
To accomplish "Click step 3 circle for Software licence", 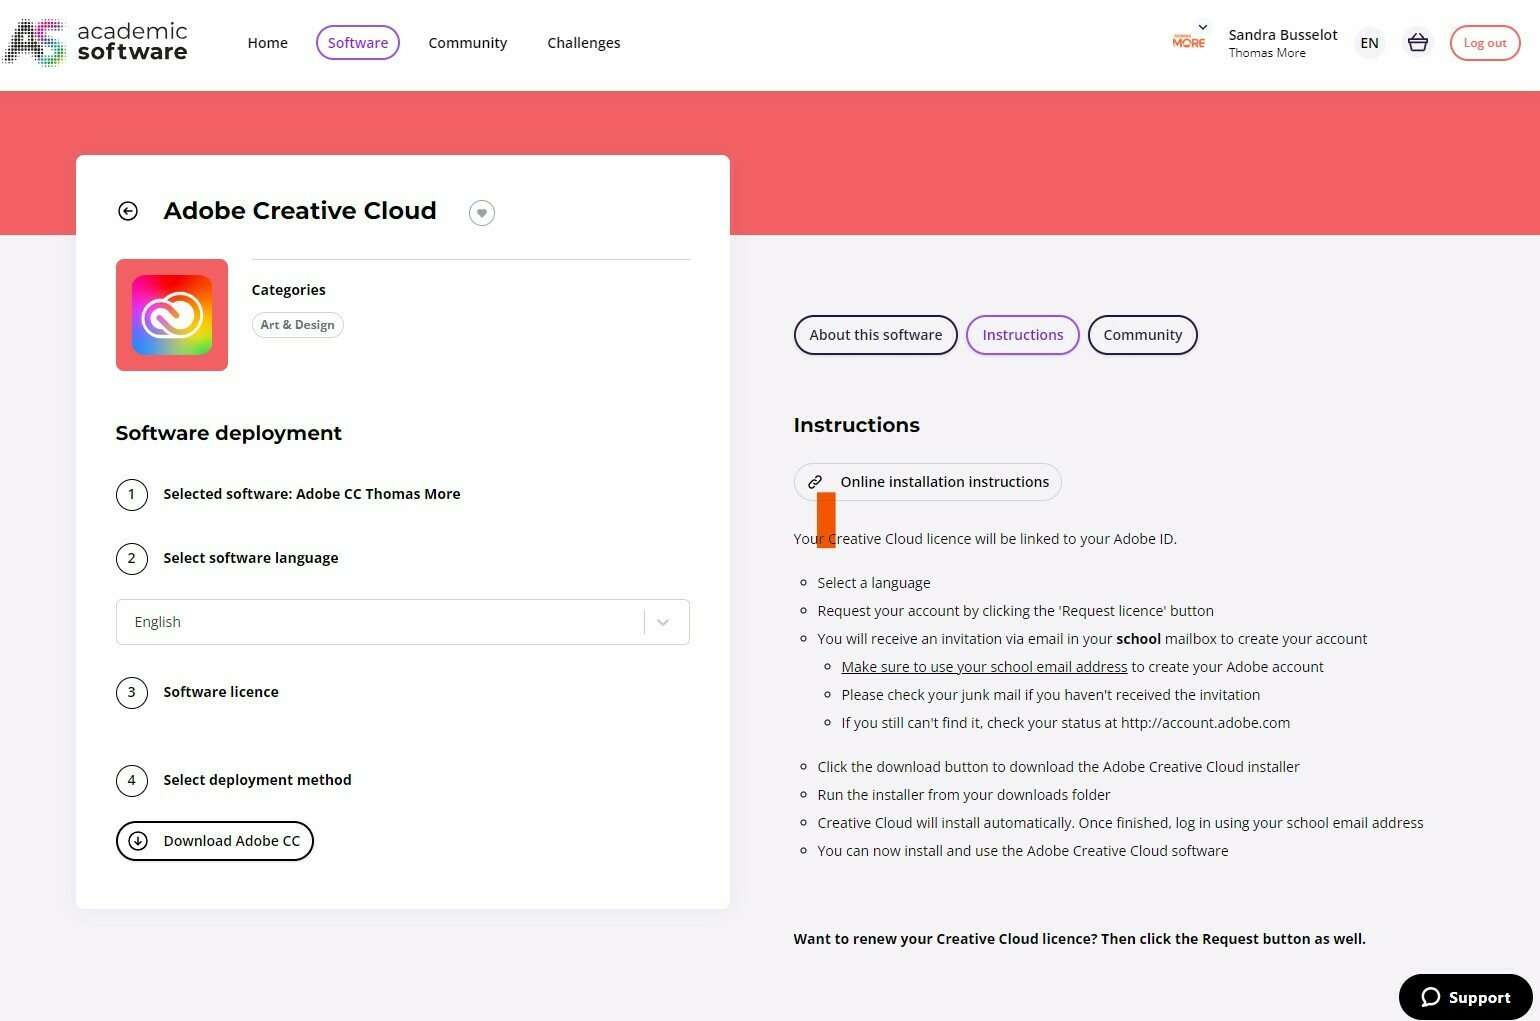I will [x=132, y=692].
